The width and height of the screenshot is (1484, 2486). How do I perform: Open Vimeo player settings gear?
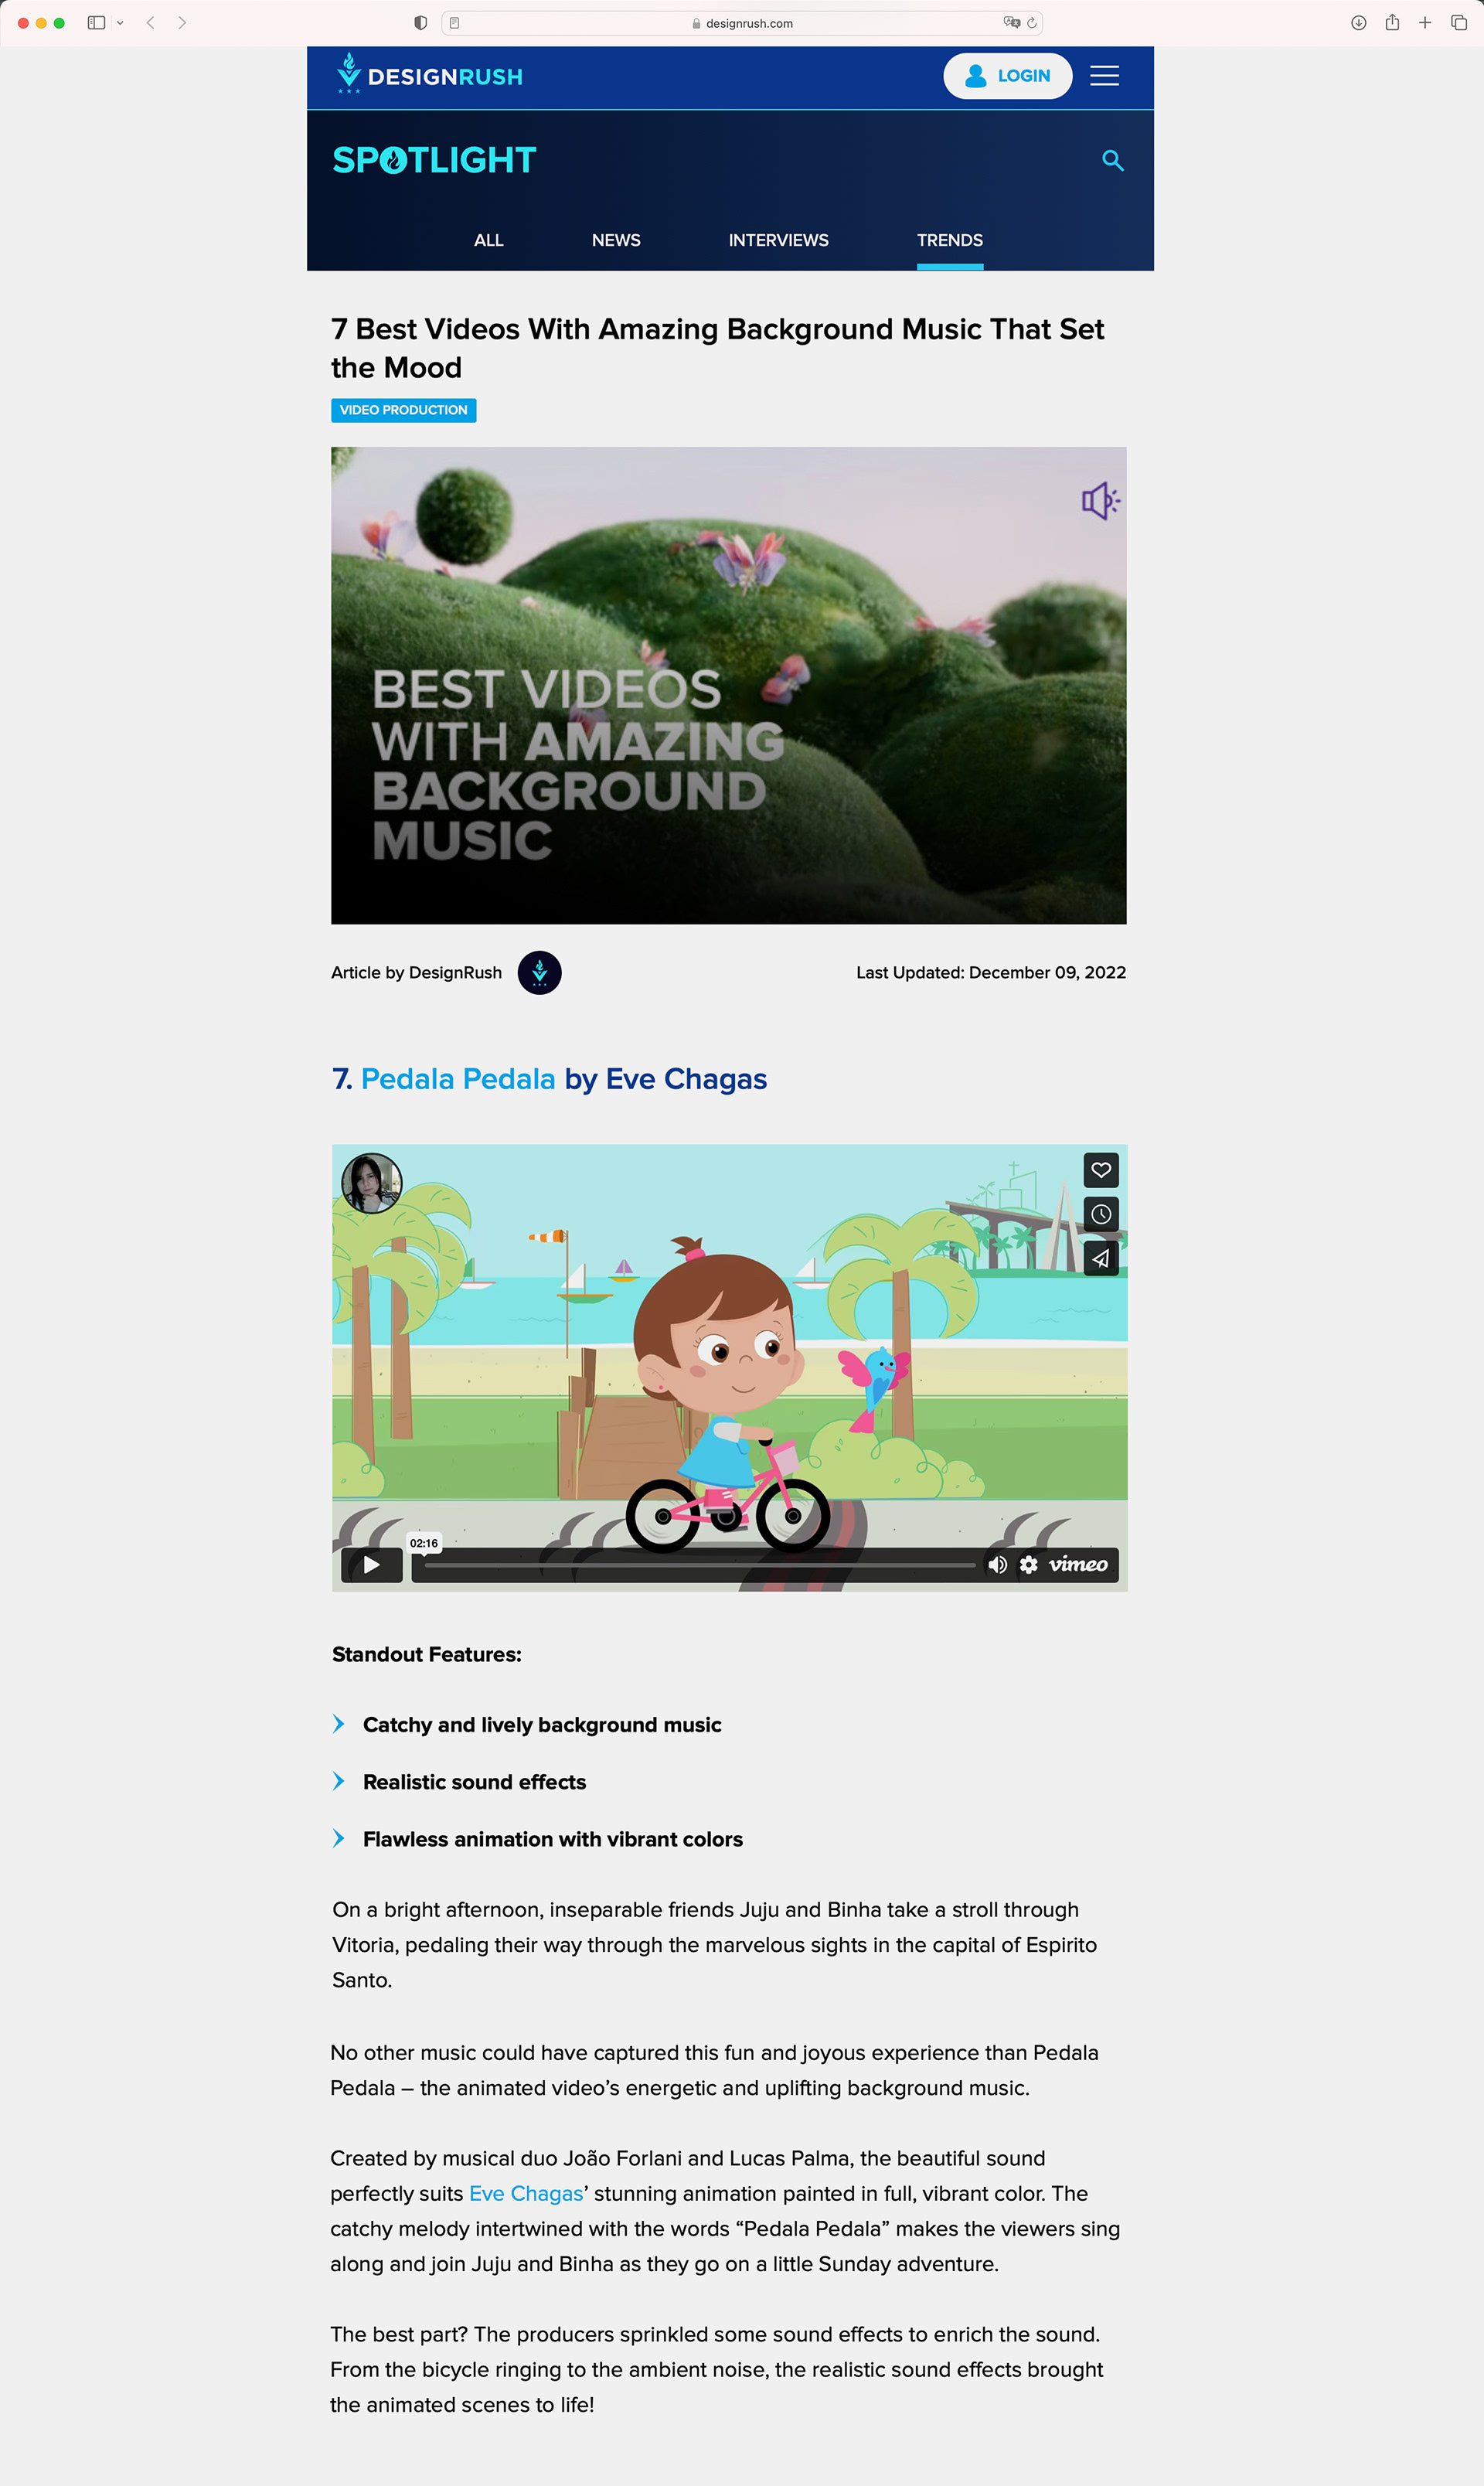[x=1028, y=1564]
